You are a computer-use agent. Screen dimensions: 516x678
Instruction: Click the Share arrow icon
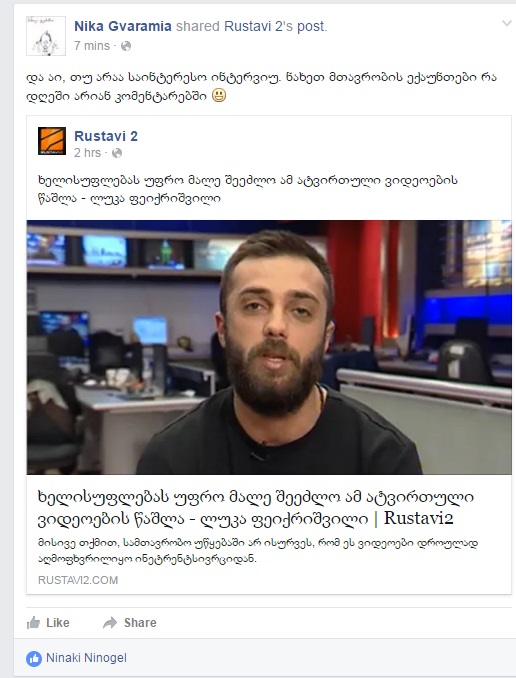coord(110,623)
